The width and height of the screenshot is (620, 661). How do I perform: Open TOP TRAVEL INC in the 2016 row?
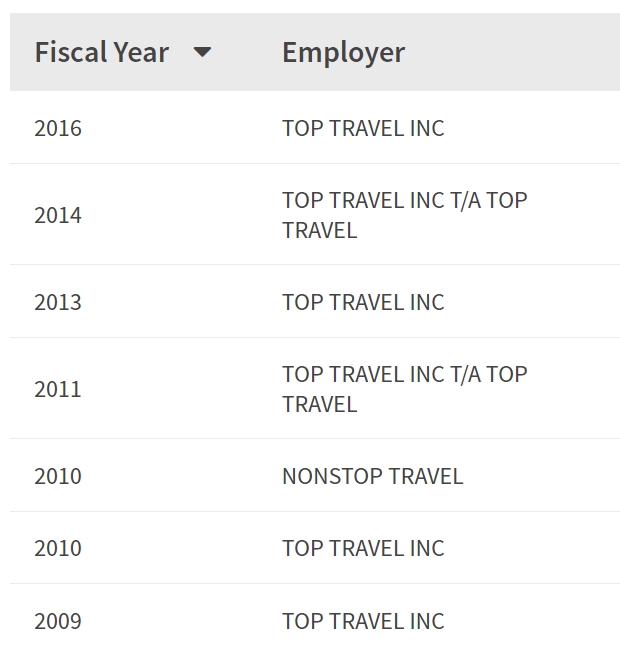[x=363, y=128]
